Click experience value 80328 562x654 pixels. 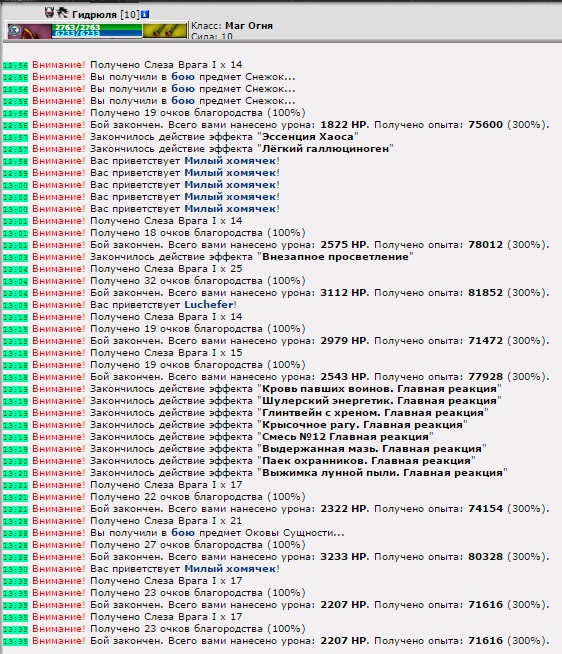click(x=485, y=557)
